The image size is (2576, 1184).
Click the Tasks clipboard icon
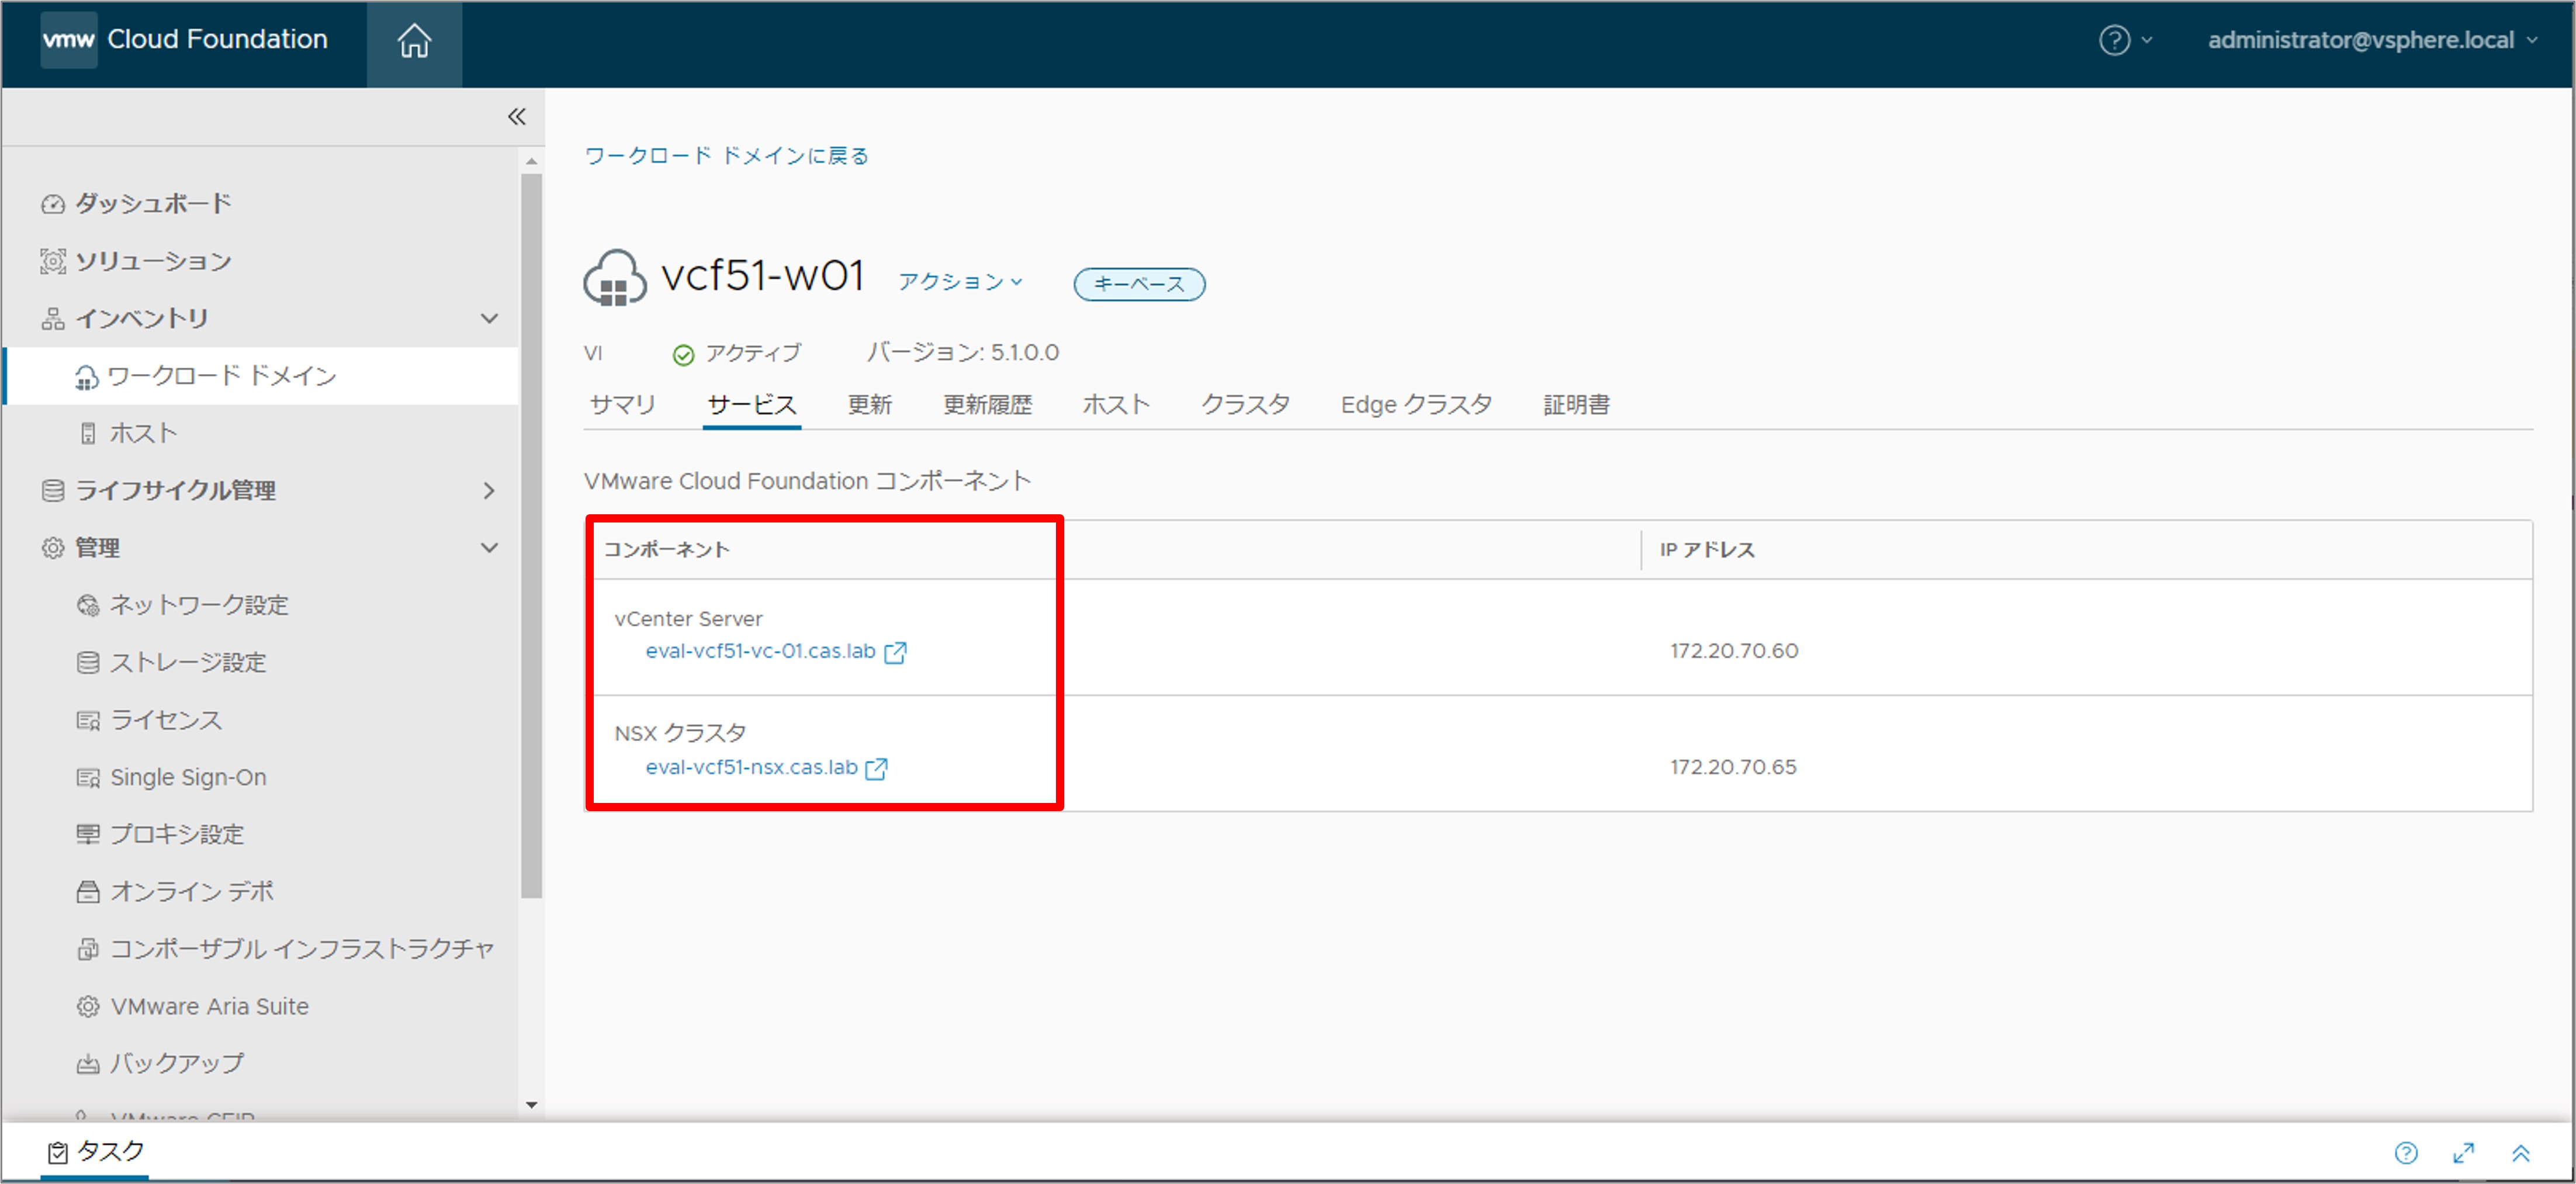(x=58, y=1152)
